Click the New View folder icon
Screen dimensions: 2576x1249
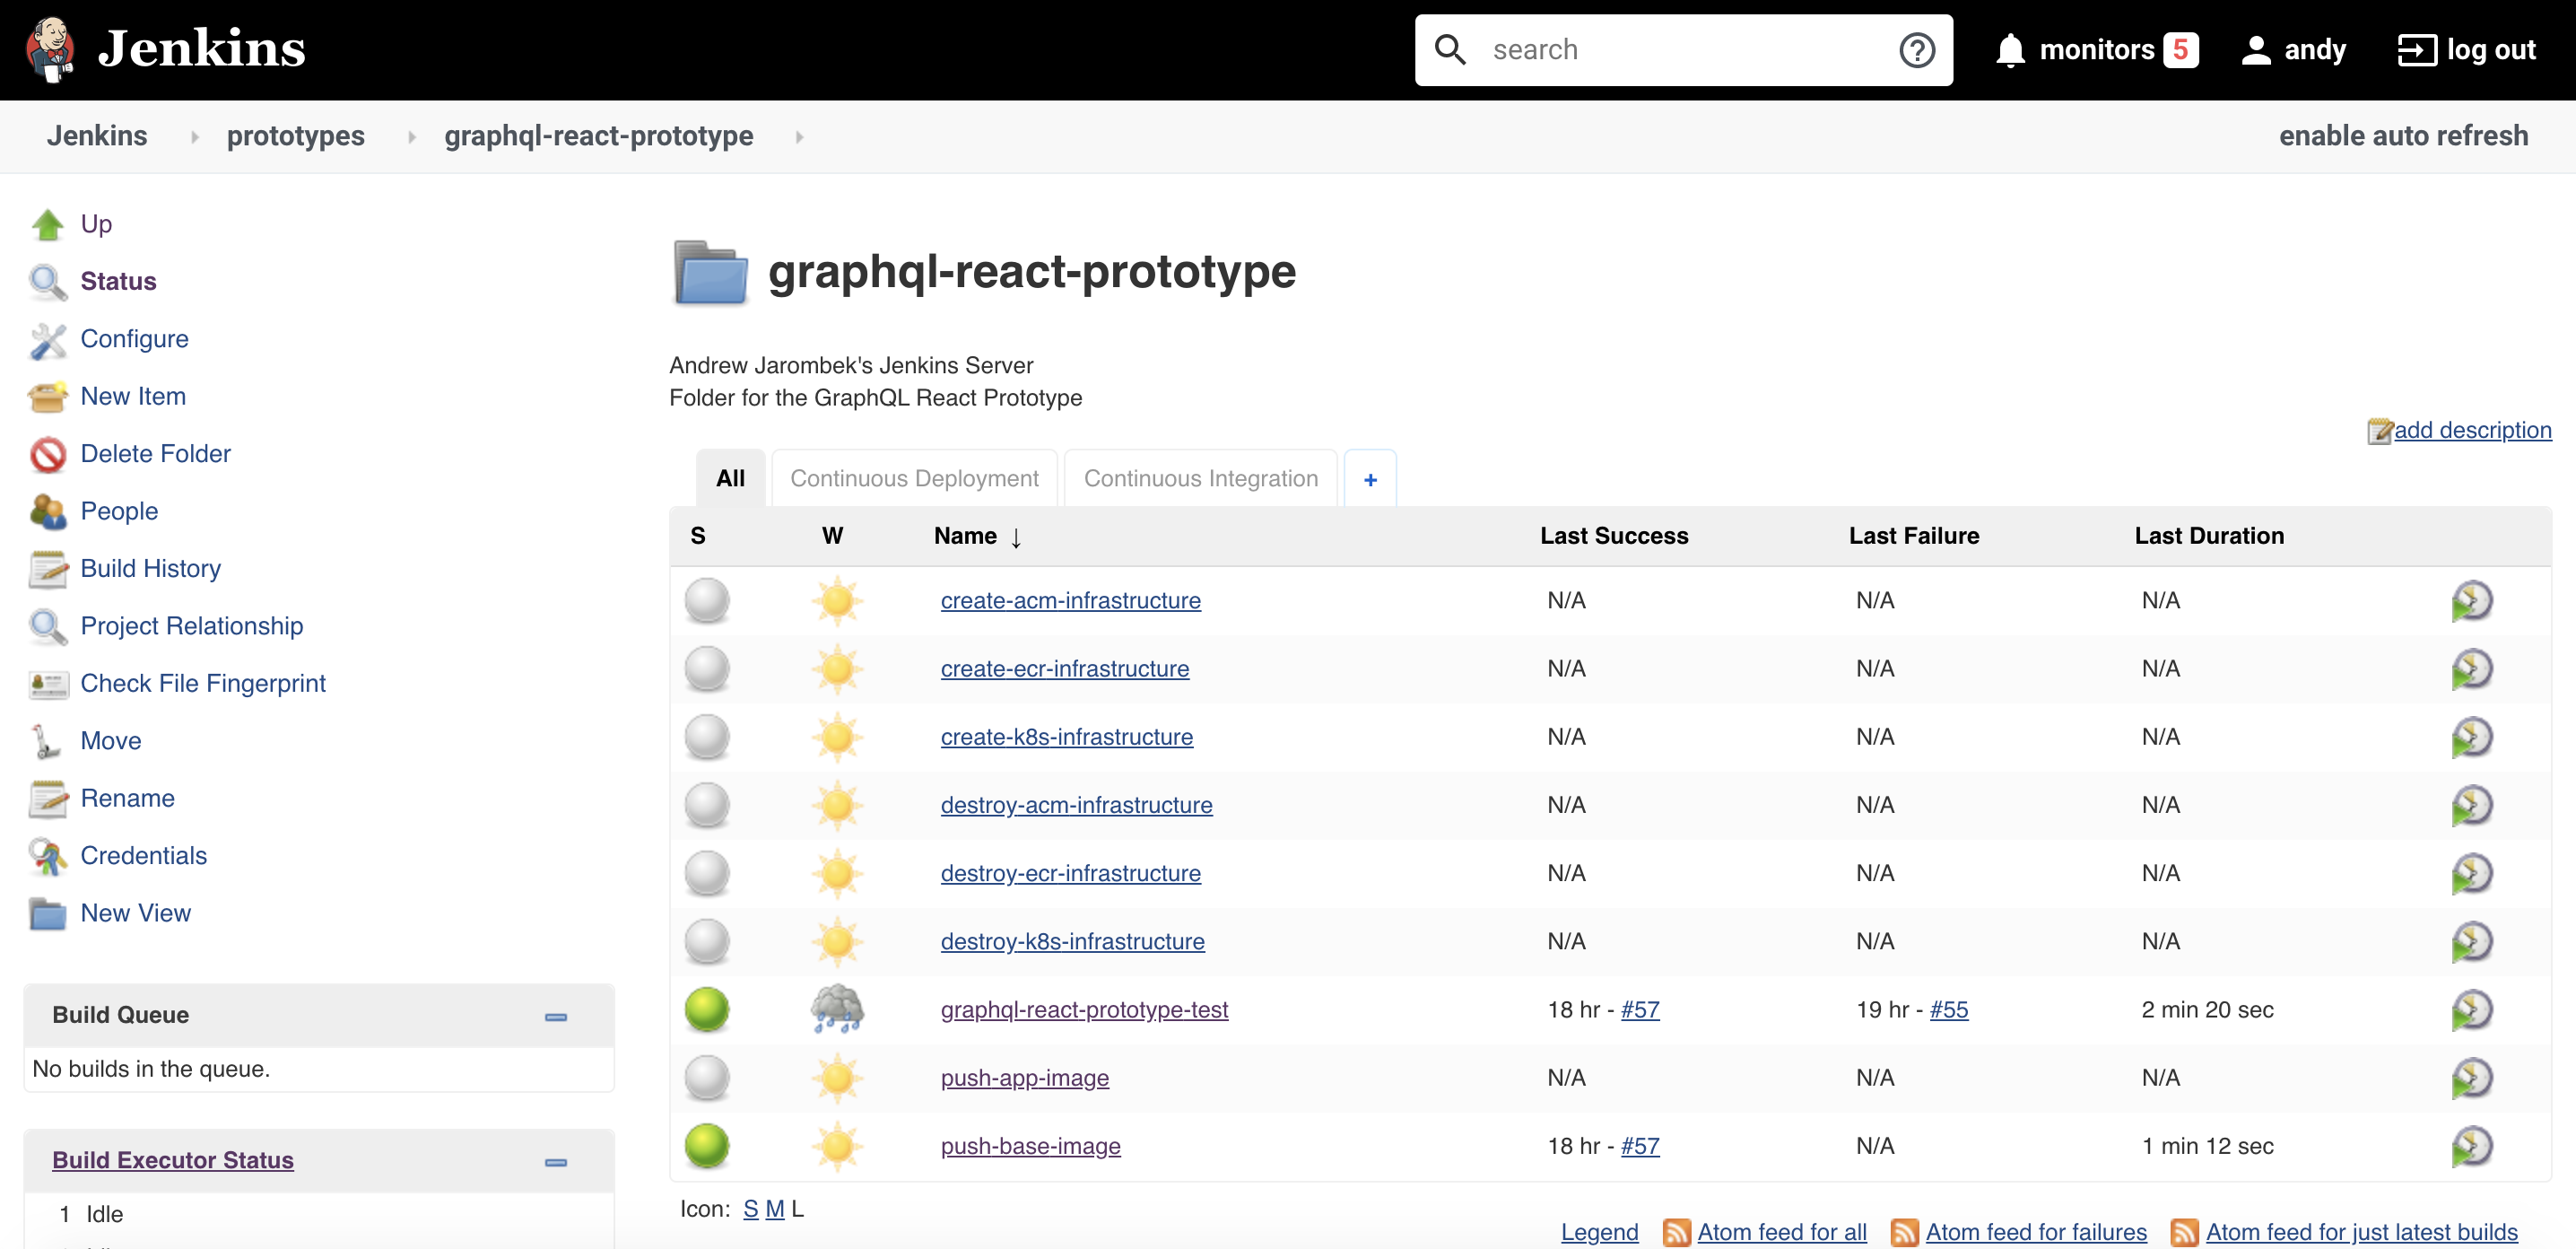pyautogui.click(x=47, y=914)
